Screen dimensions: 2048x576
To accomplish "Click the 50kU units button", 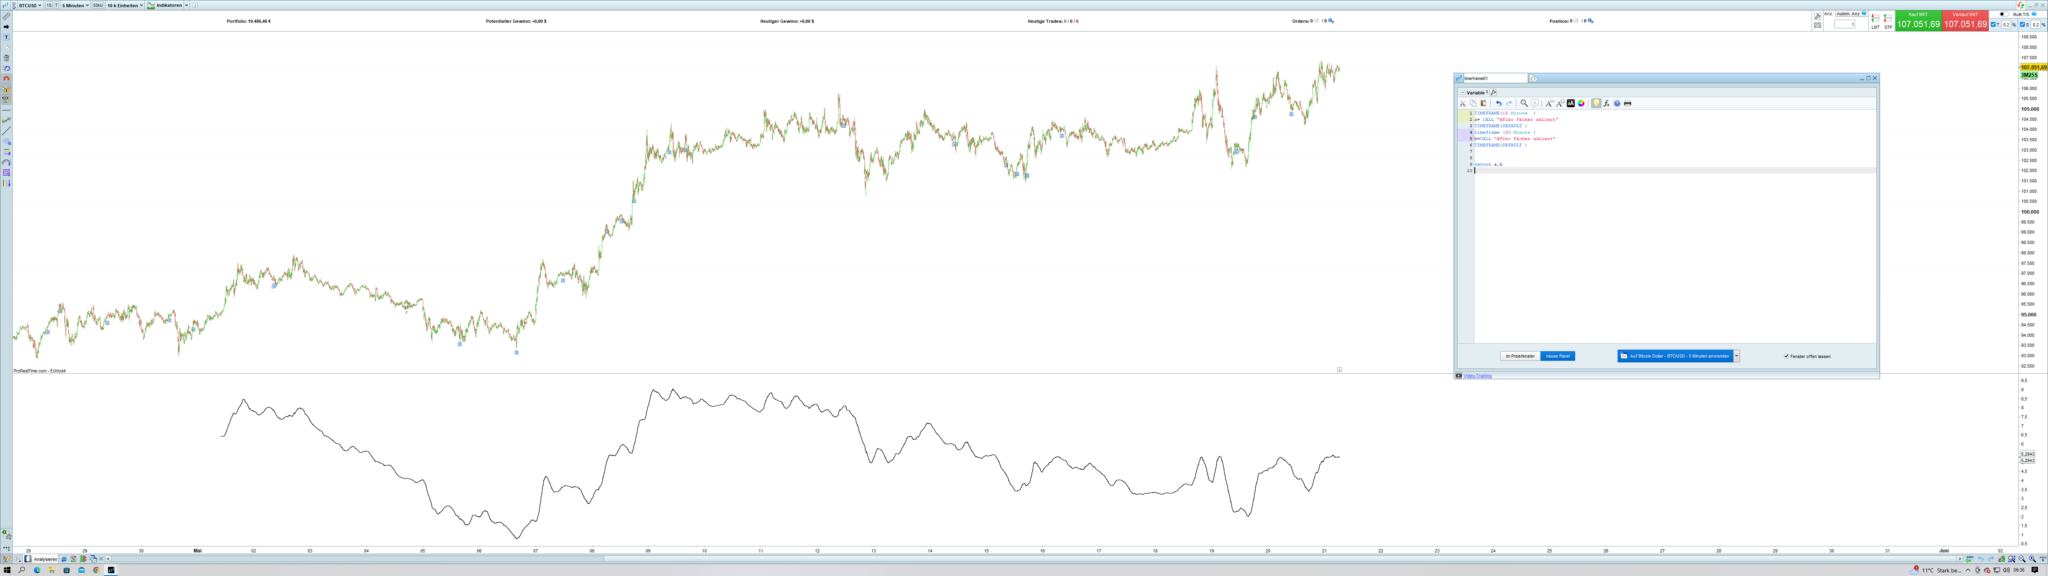I will pos(98,5).
